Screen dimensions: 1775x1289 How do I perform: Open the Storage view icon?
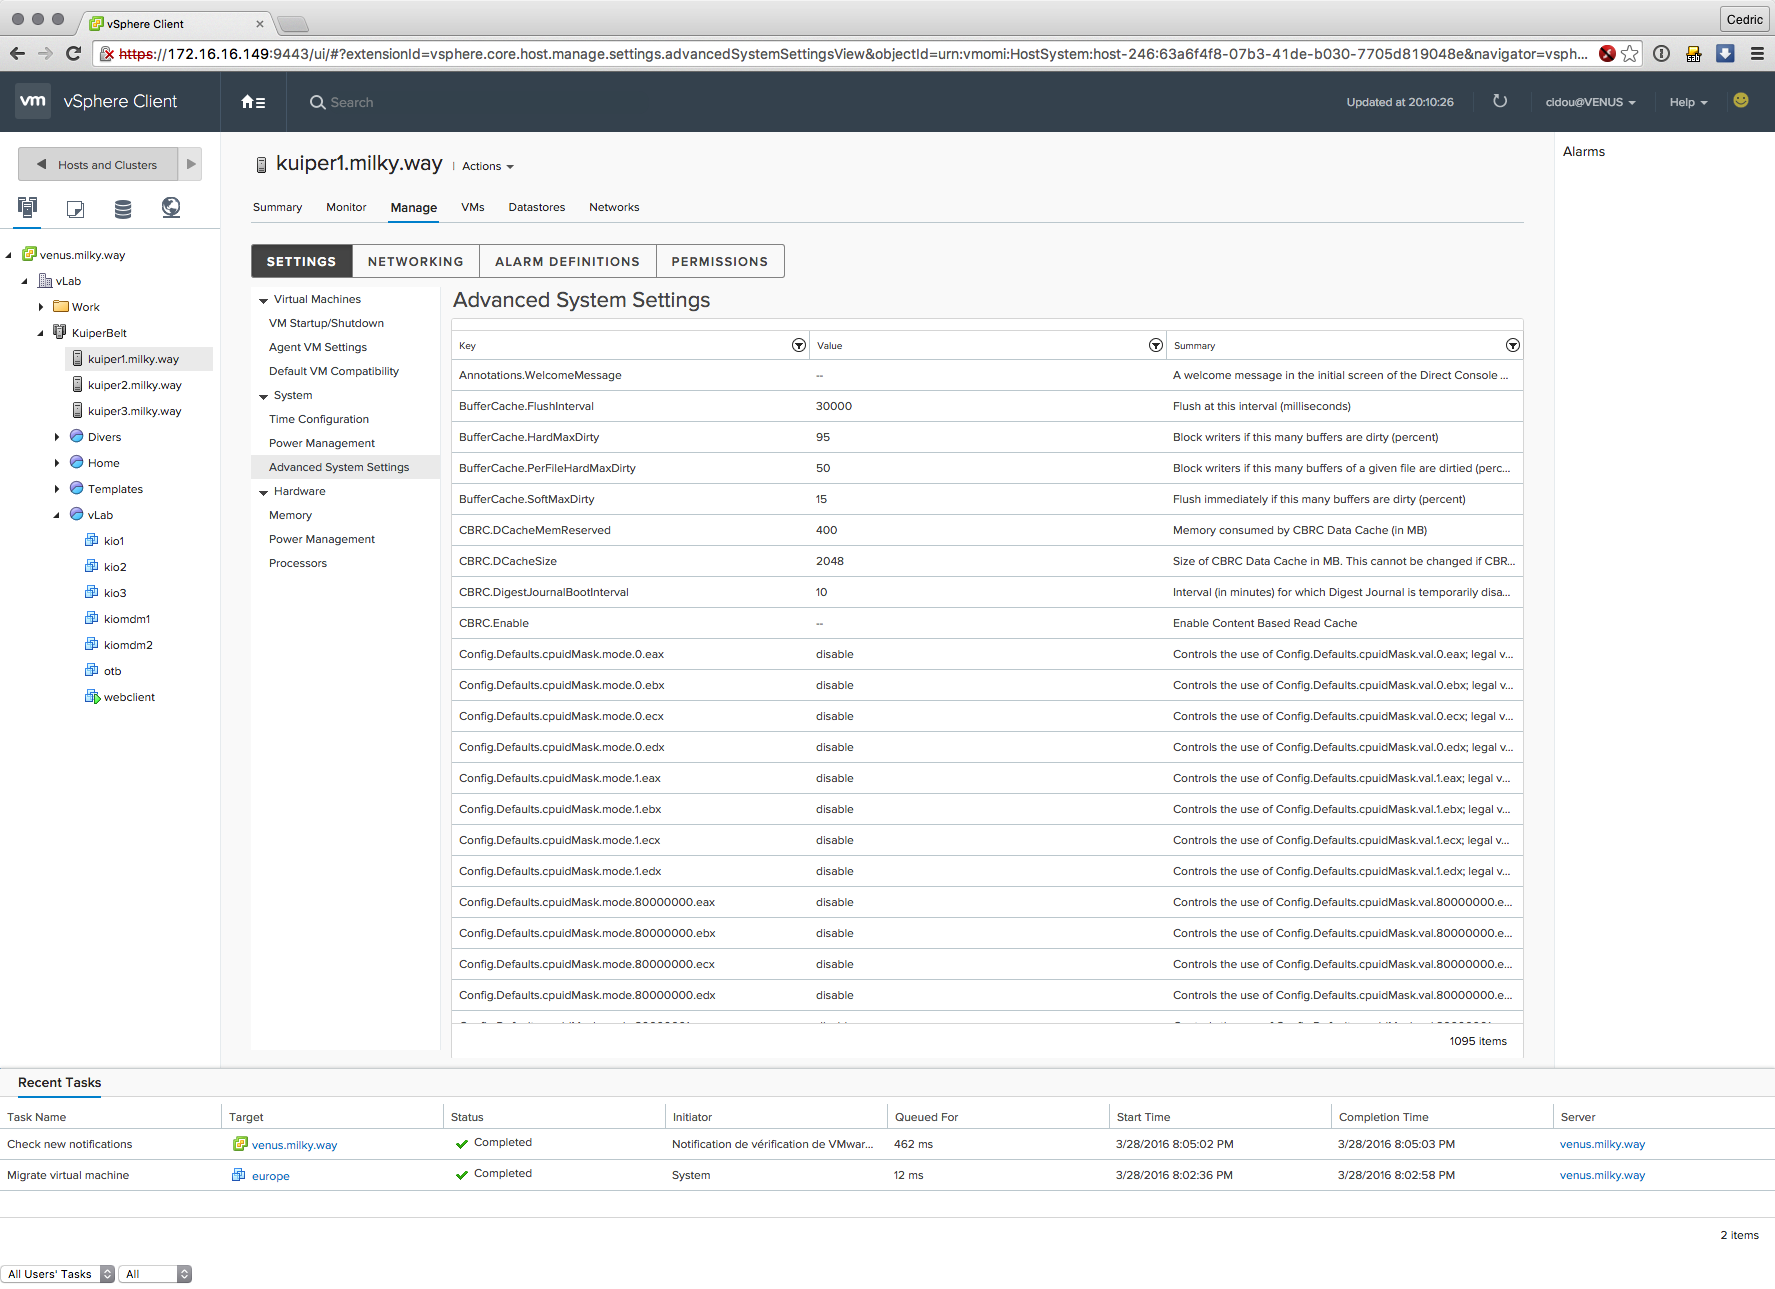(x=123, y=208)
